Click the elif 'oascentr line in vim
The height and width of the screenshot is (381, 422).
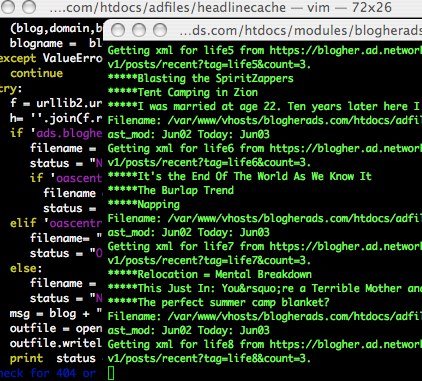pyautogui.click(x=56, y=223)
